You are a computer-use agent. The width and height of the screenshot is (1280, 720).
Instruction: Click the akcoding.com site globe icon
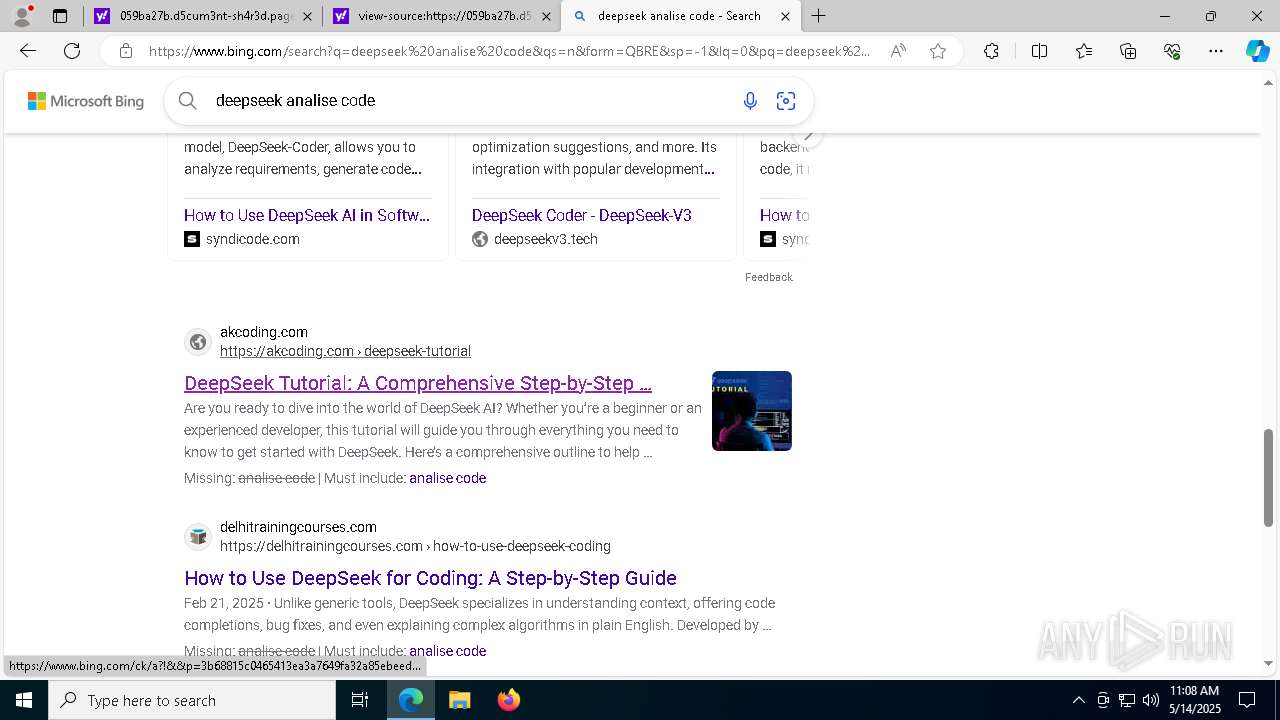tap(198, 342)
